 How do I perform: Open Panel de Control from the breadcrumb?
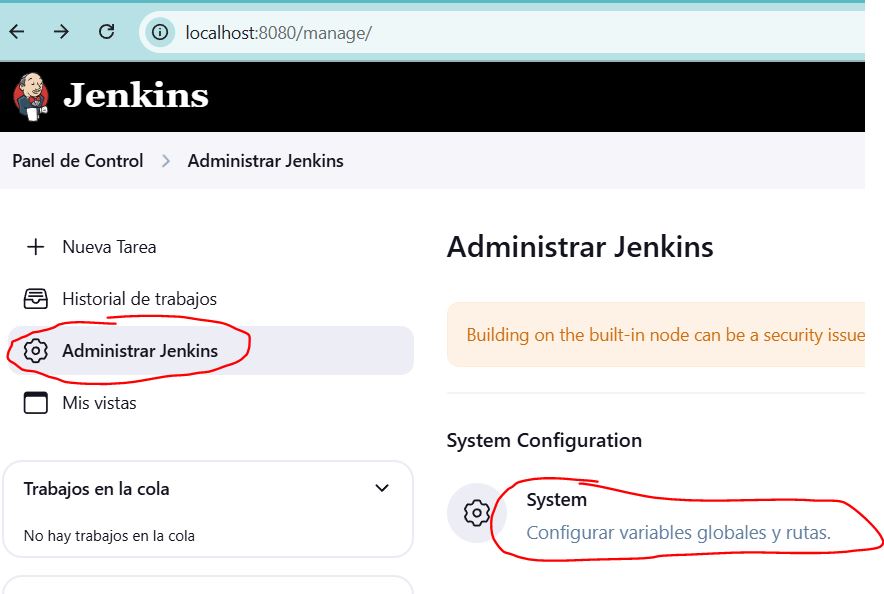[x=76, y=160]
